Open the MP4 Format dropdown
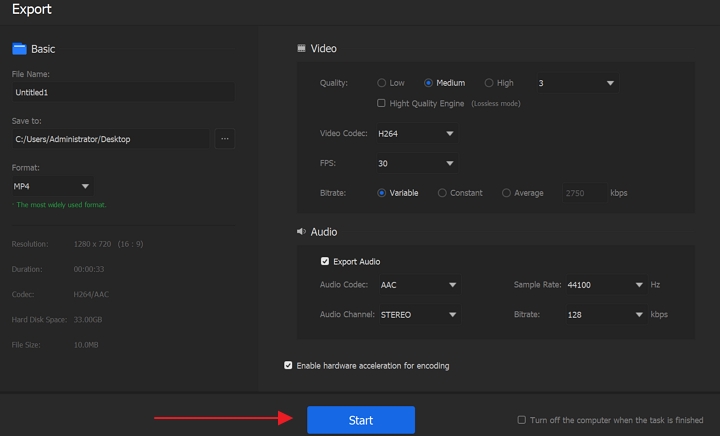This screenshot has height=436, width=720. 52,186
